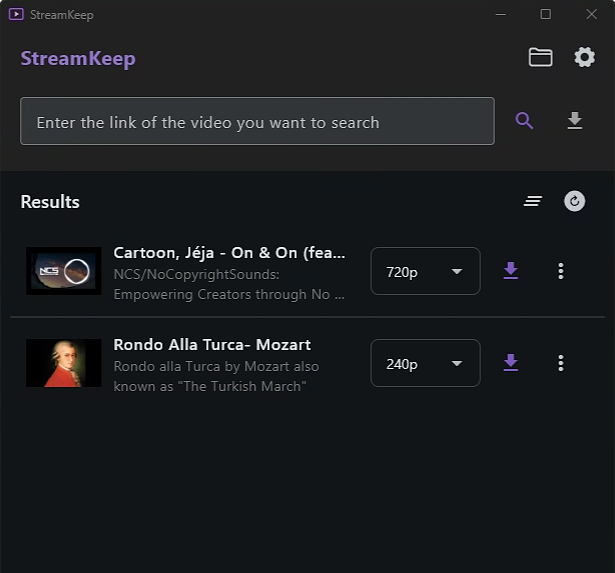Click the Cartoon, Jéja - On & On title
The height and width of the screenshot is (573, 615).
229,253
